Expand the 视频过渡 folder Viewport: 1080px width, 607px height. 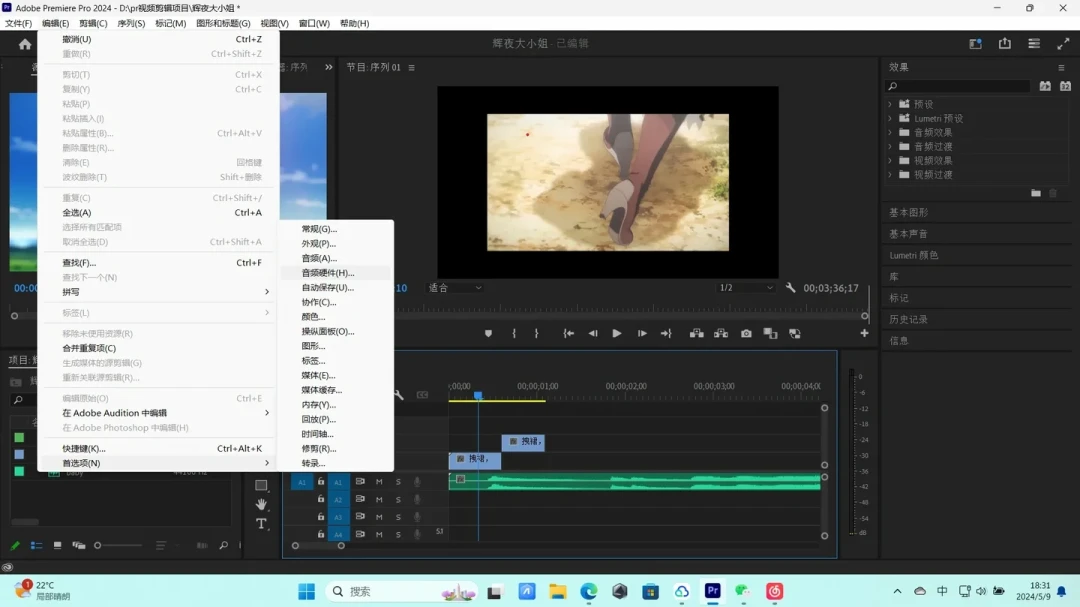coord(890,174)
